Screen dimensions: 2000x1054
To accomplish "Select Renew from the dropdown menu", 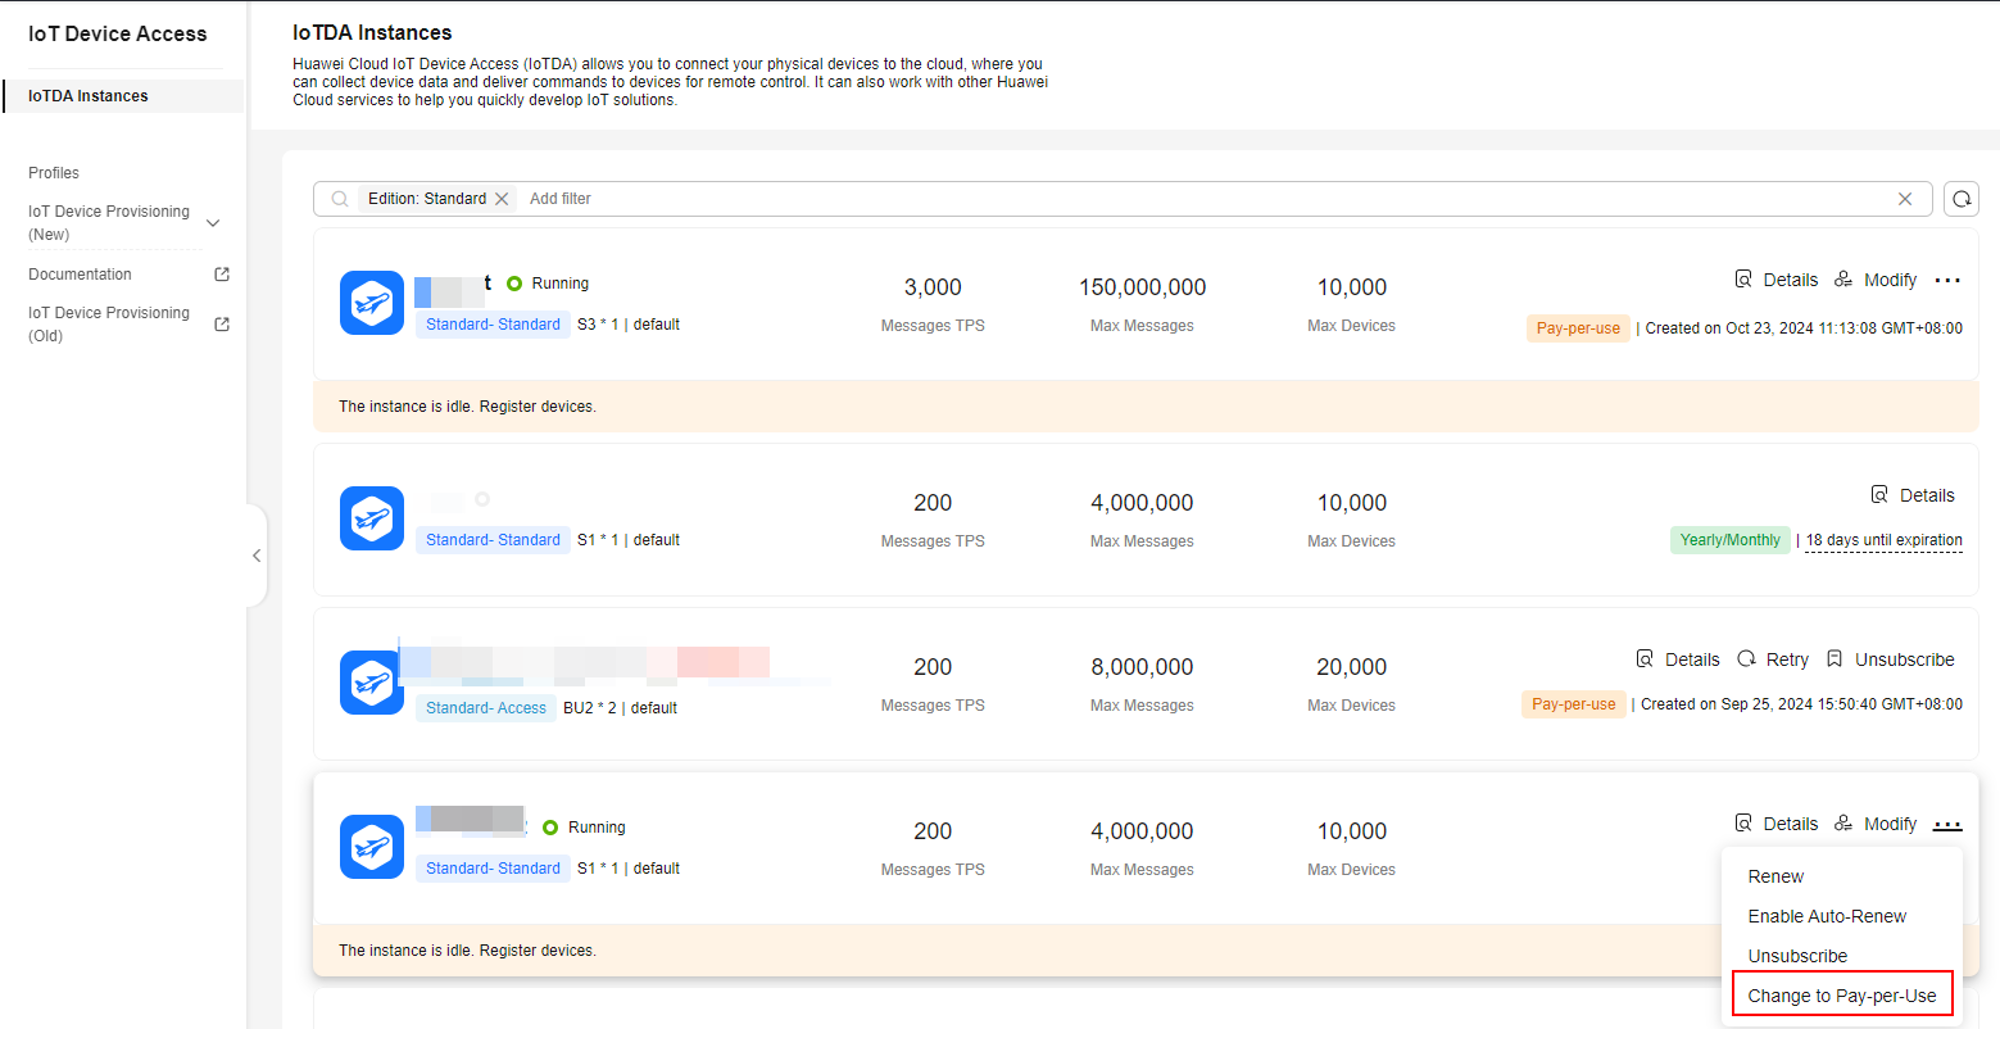I will point(1776,876).
